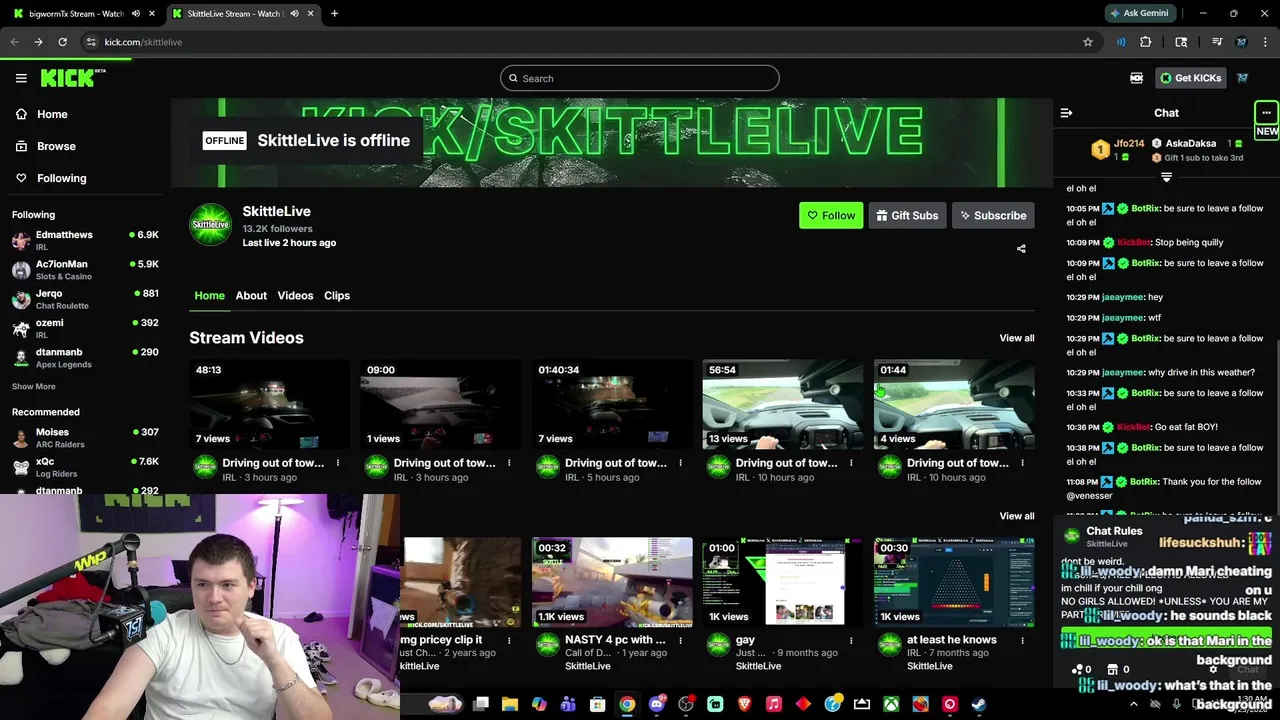Subscribe to SkittleLive
The width and height of the screenshot is (1280, 720).
(993, 215)
